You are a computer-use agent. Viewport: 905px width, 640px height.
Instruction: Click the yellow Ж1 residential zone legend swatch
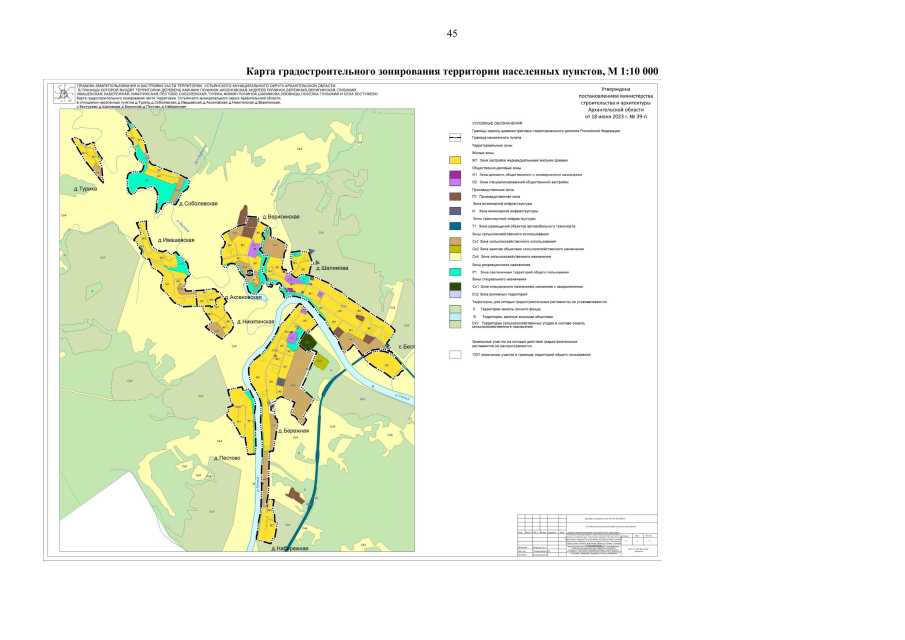455,160
